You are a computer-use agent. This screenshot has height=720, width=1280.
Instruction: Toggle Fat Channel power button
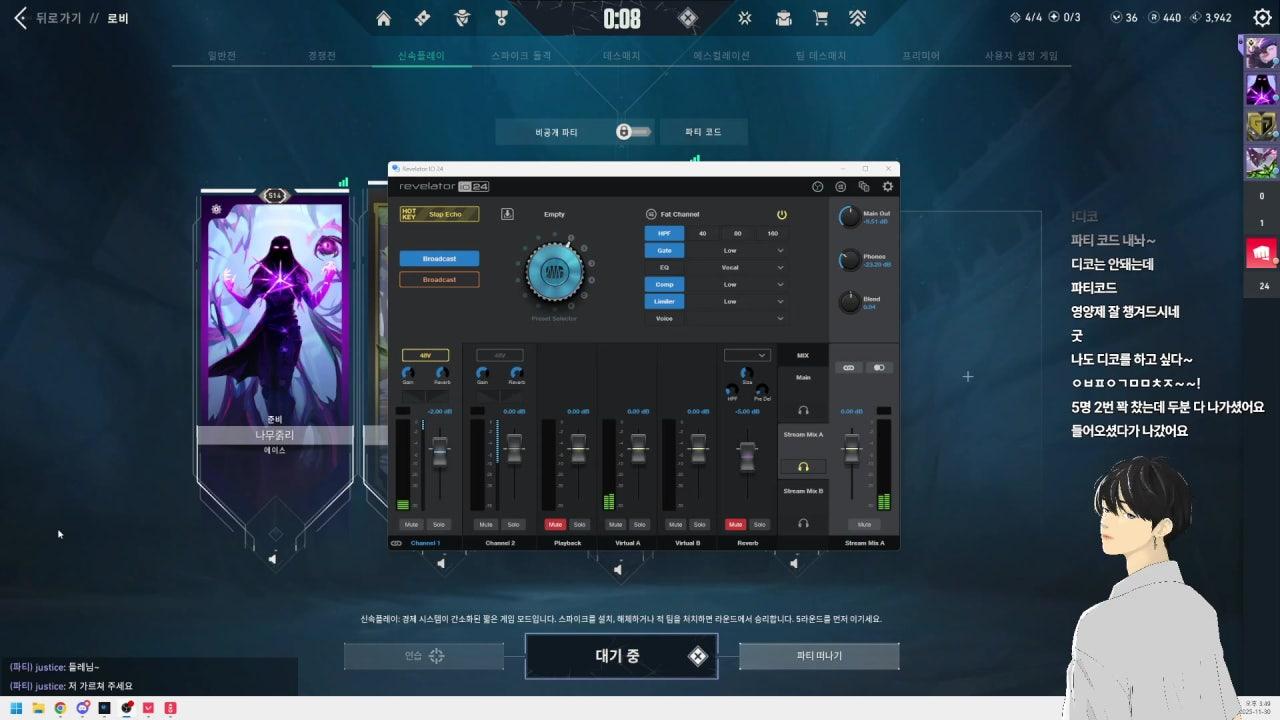tap(782, 214)
